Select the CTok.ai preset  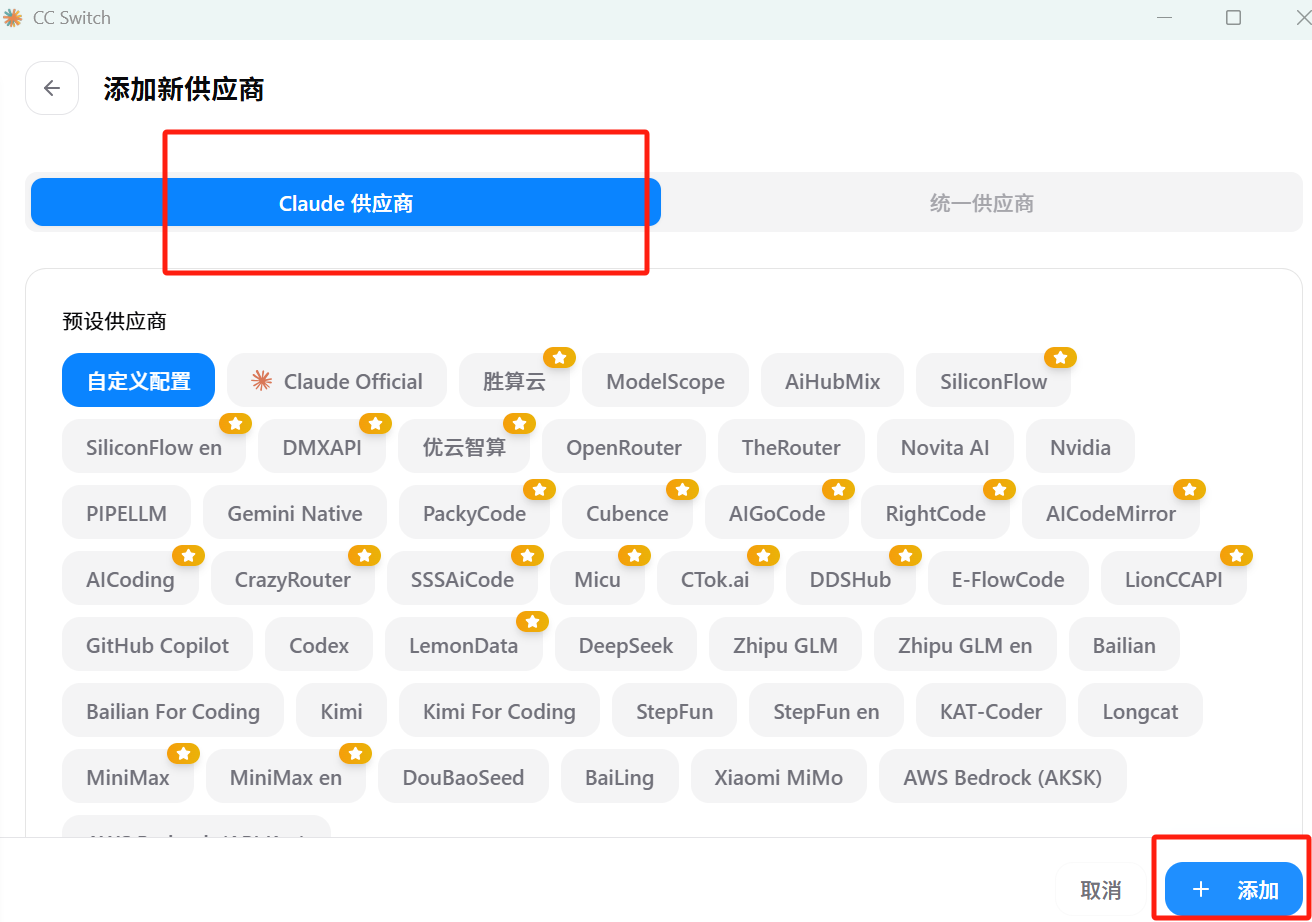point(715,579)
